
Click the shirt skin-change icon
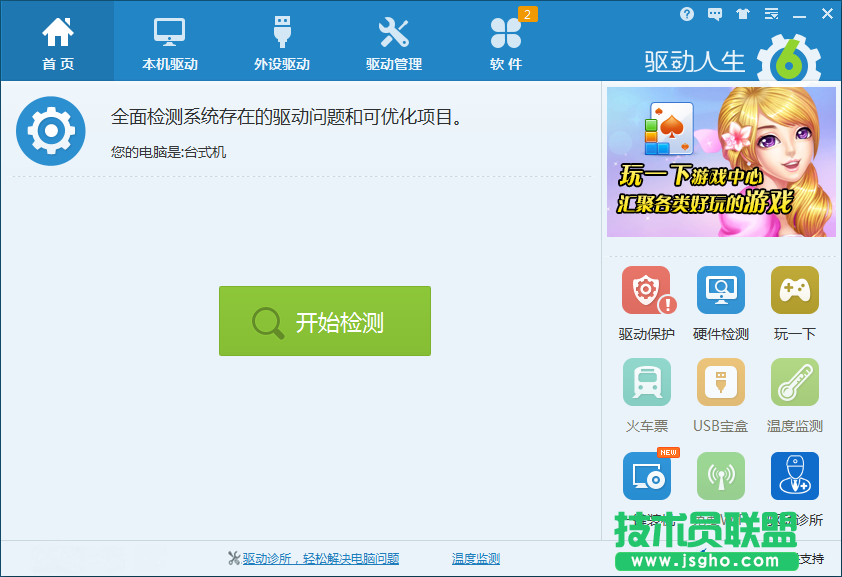(x=743, y=14)
